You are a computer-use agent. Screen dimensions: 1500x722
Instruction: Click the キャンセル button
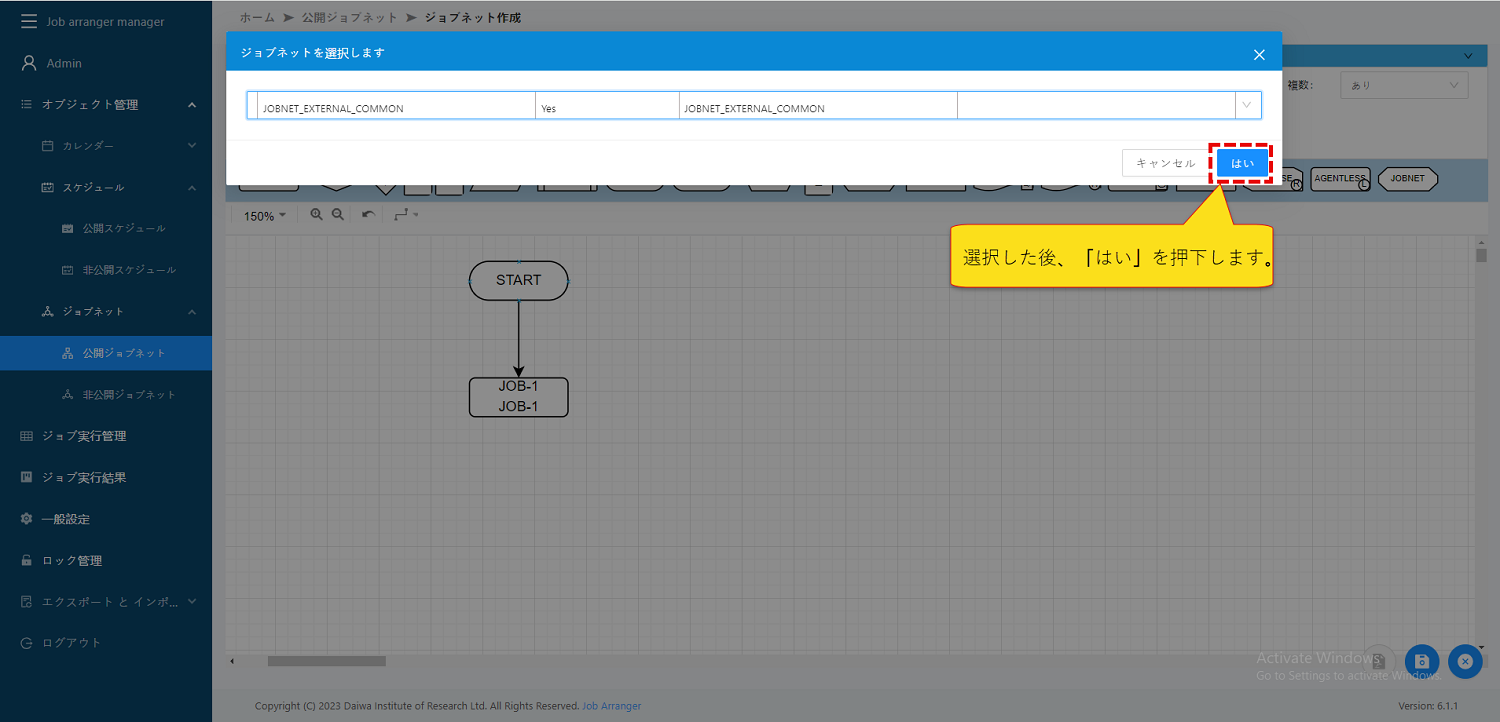[1165, 163]
